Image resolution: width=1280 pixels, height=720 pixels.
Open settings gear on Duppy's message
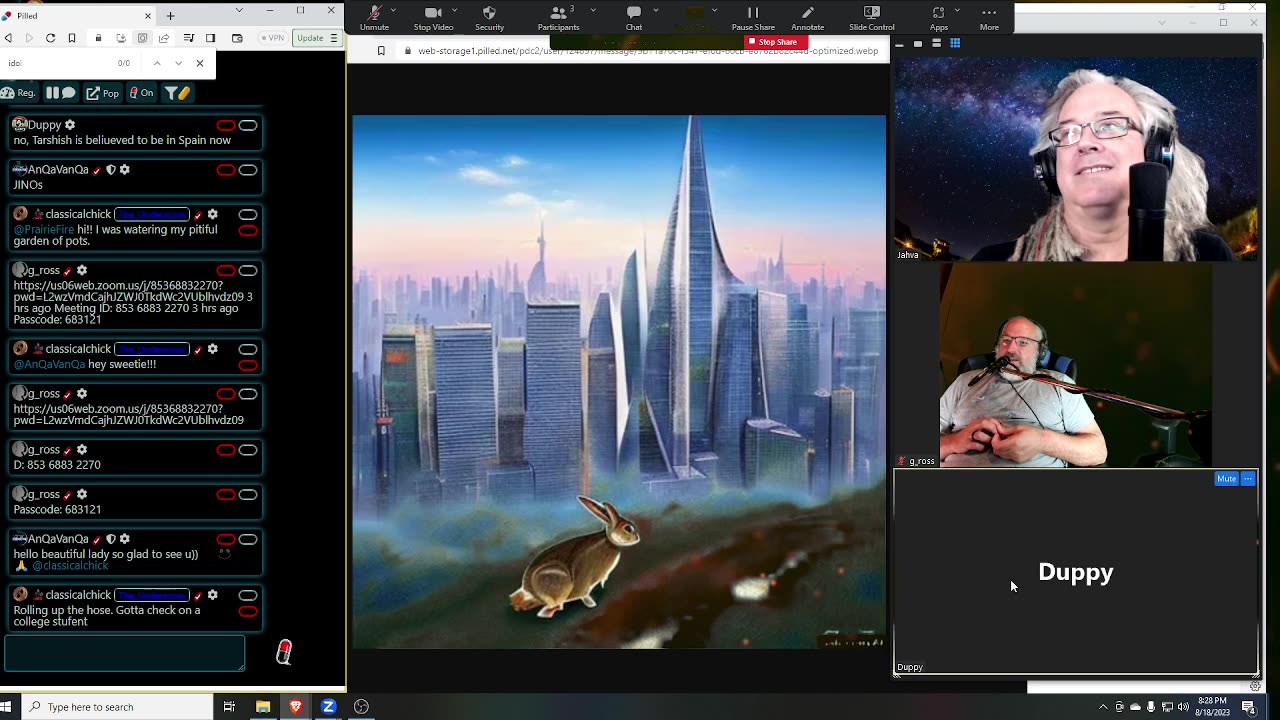click(x=70, y=125)
